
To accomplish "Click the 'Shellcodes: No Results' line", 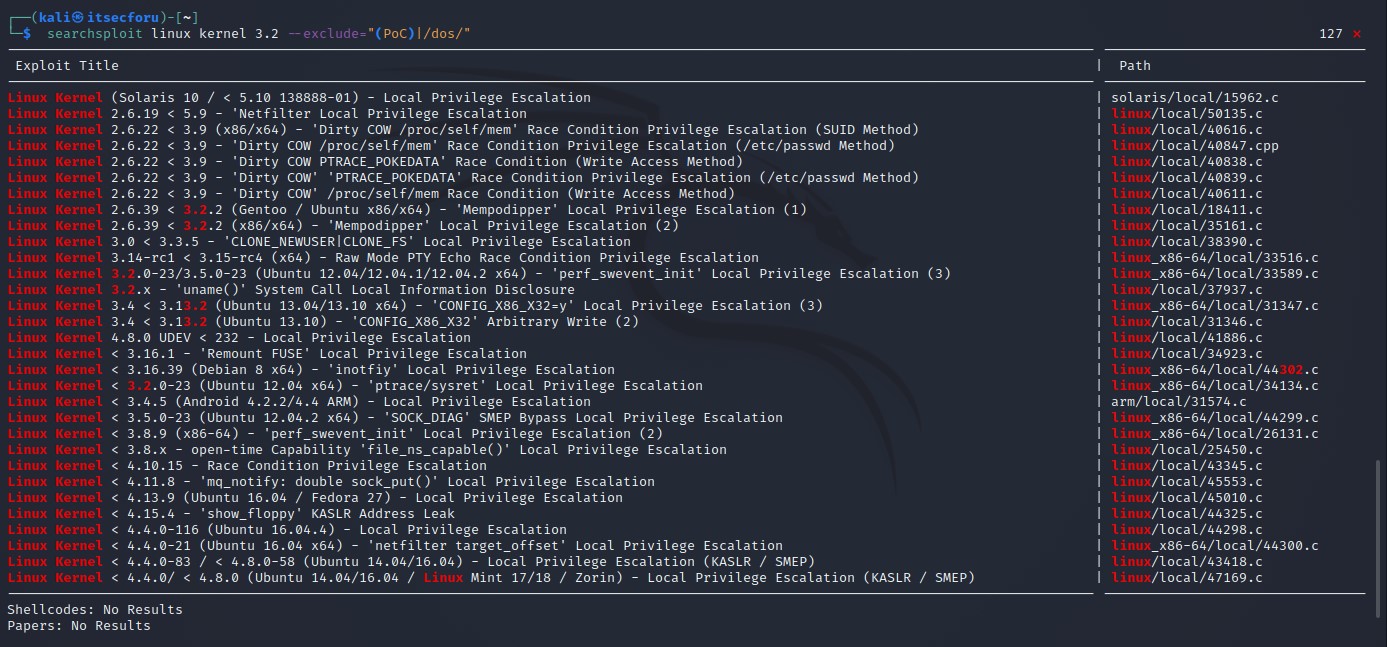I will click(95, 609).
